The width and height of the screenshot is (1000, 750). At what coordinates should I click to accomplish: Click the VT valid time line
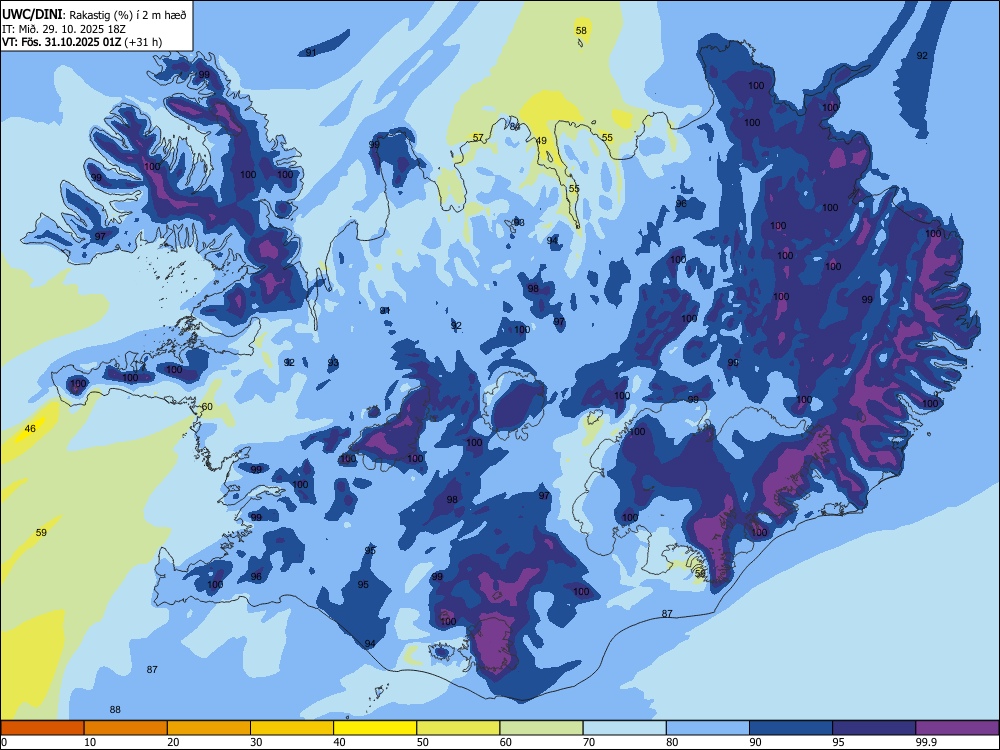click(82, 42)
